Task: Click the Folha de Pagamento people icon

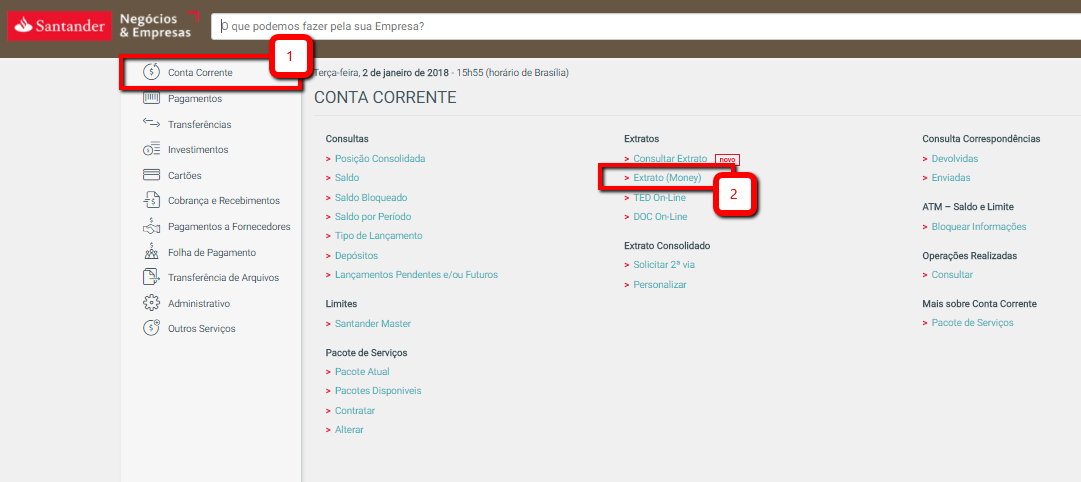Action: [151, 252]
